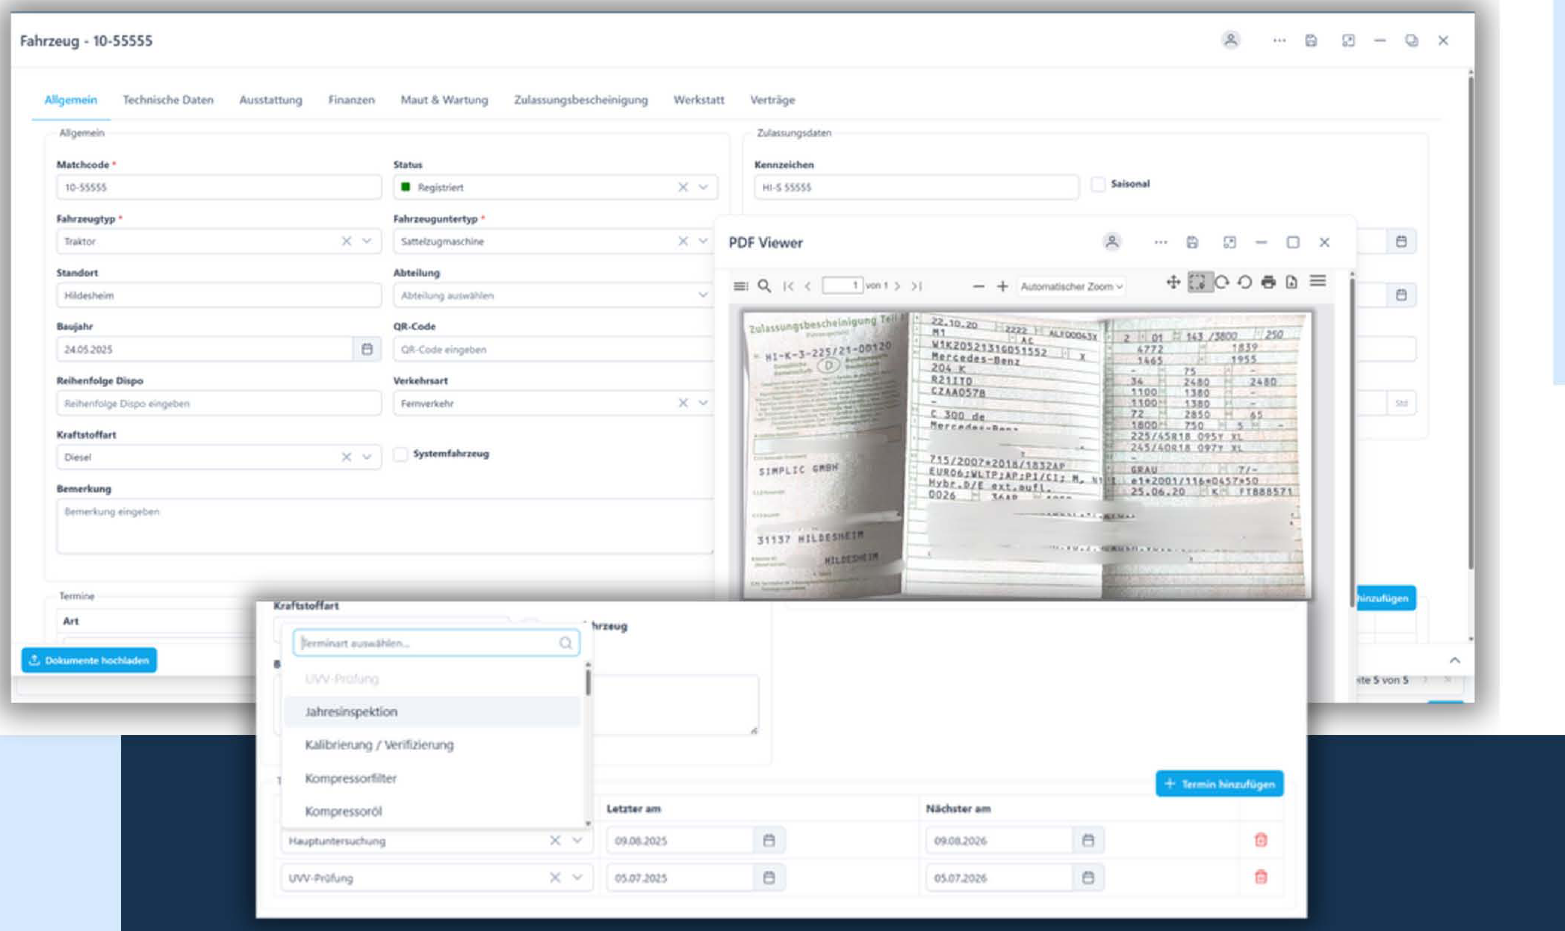The height and width of the screenshot is (931, 1565).
Task: Zoom in with the PDF plus icon
Action: (x=1002, y=286)
